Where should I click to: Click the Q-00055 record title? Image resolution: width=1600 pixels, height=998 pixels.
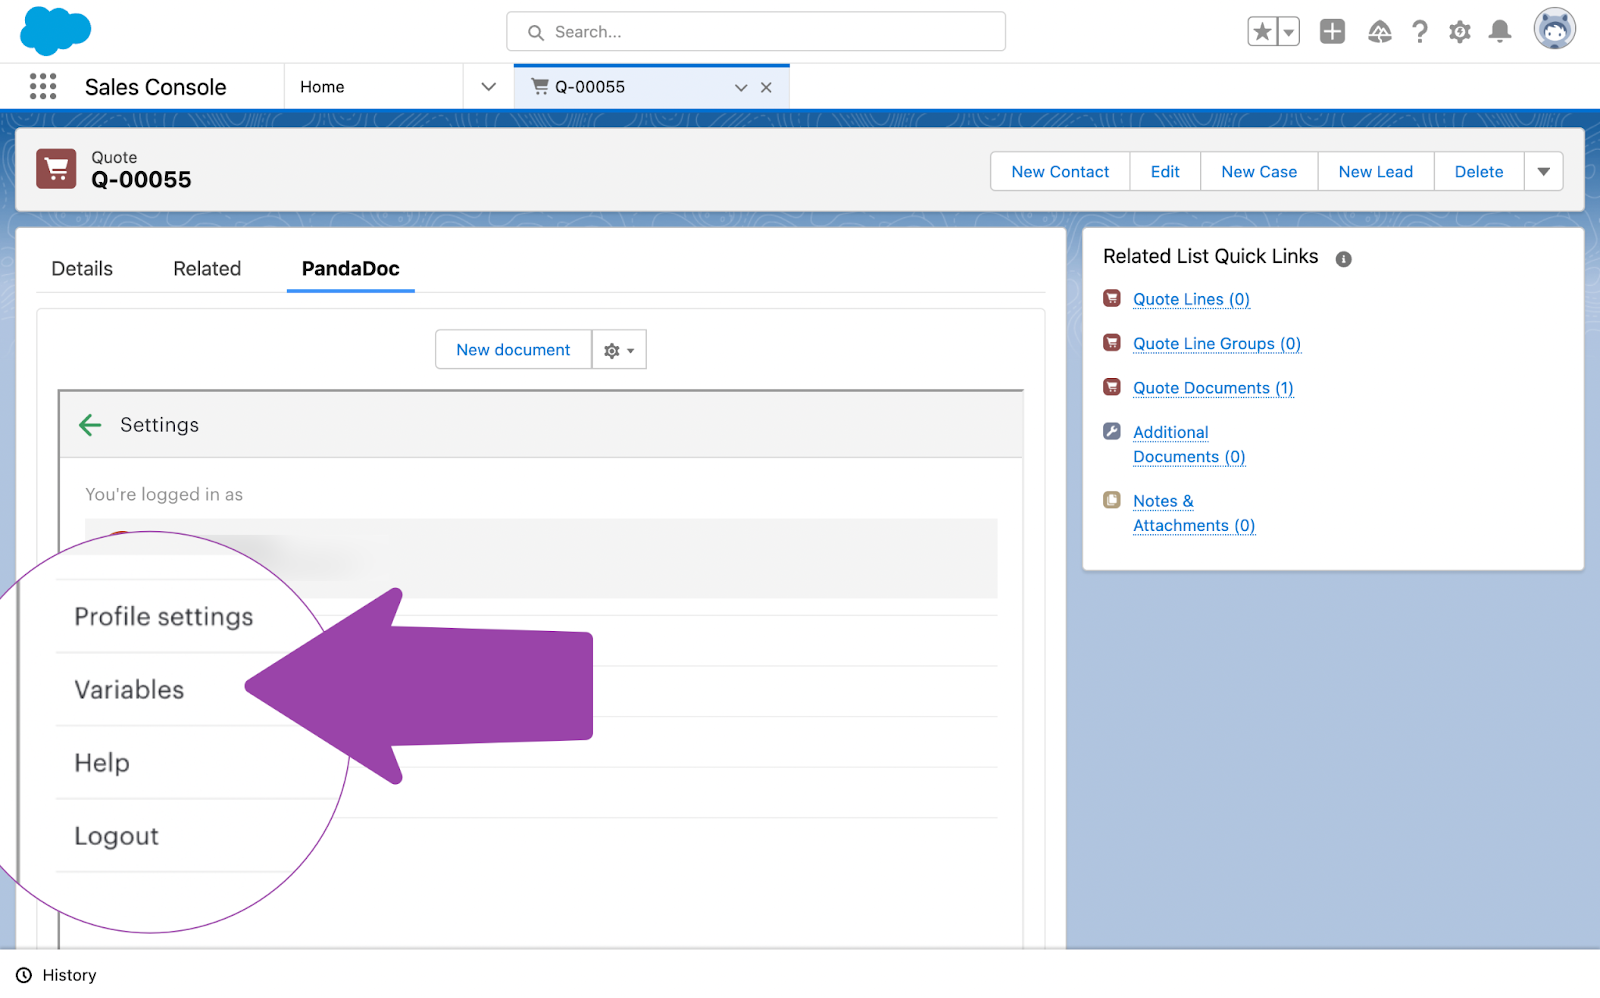point(141,180)
